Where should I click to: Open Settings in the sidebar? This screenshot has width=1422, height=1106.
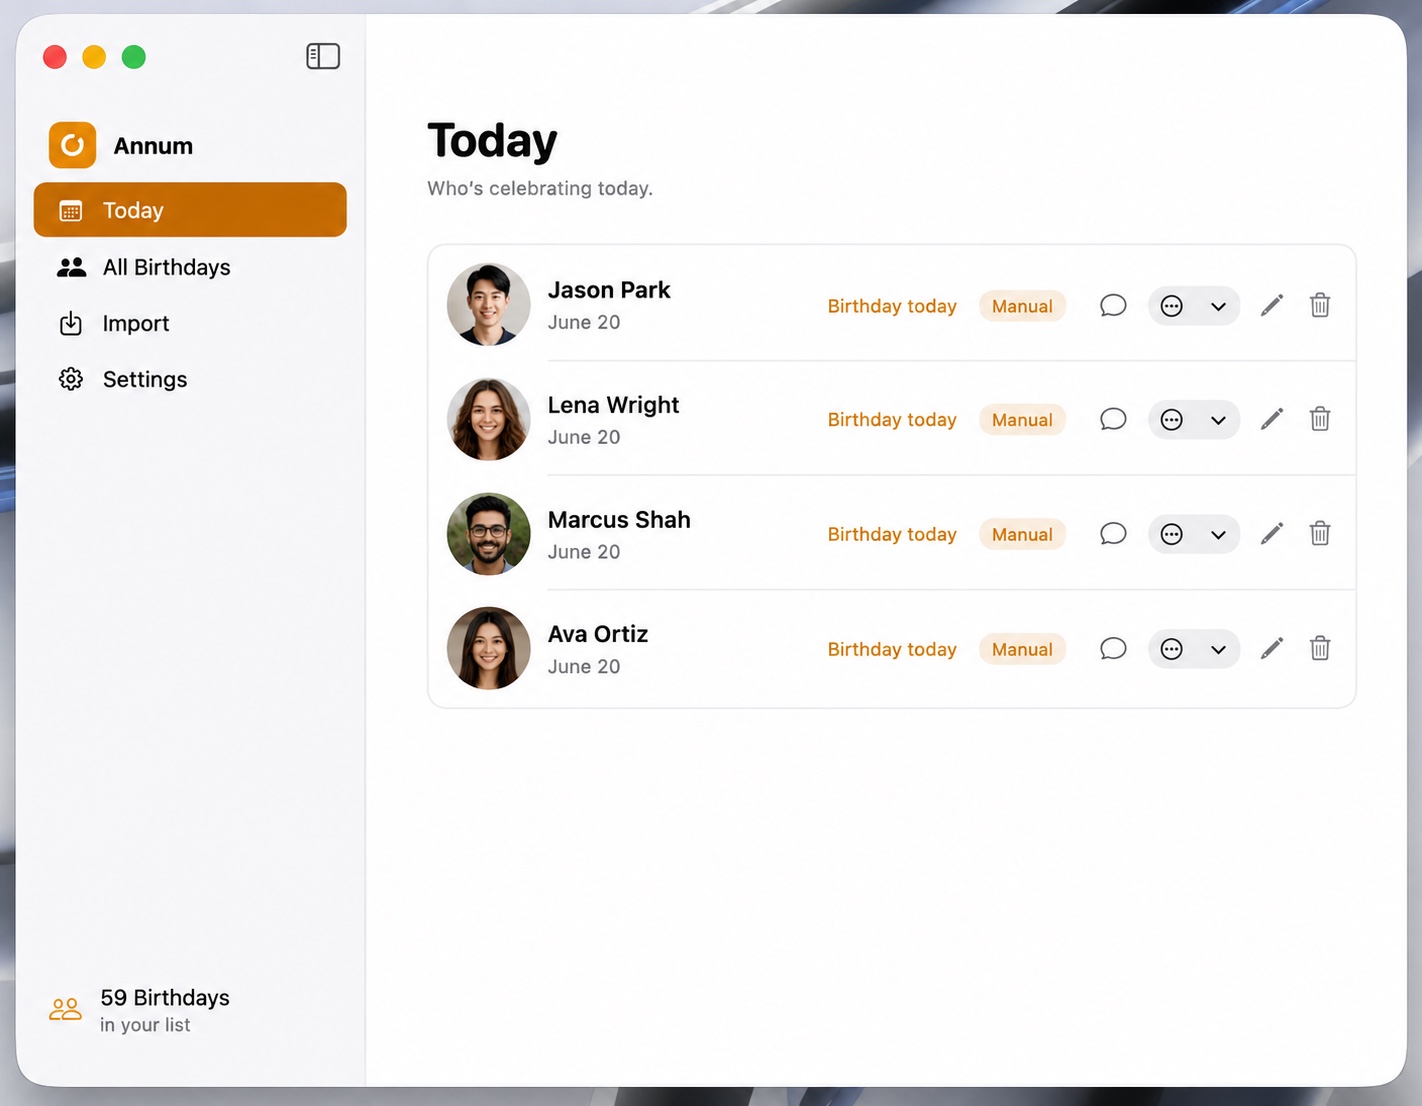190,379
